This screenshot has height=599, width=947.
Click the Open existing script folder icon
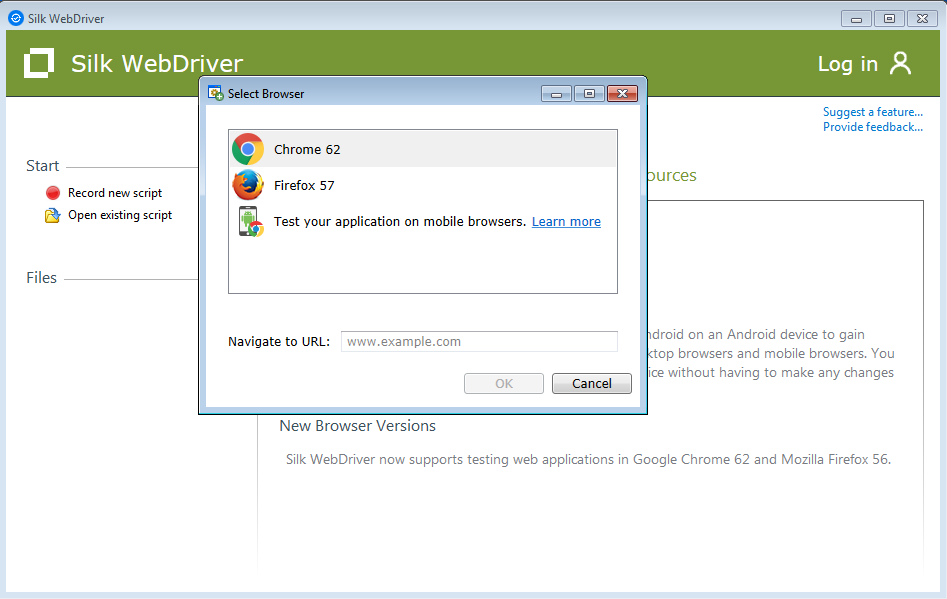coord(53,215)
